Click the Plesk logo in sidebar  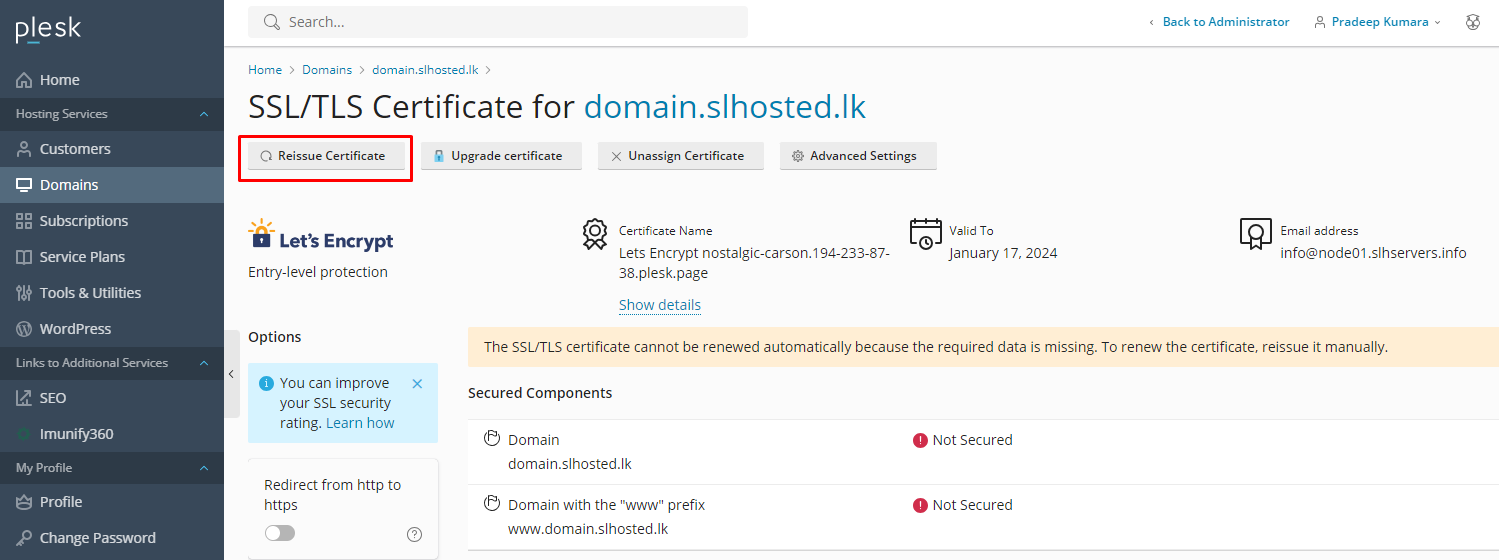pos(48,30)
